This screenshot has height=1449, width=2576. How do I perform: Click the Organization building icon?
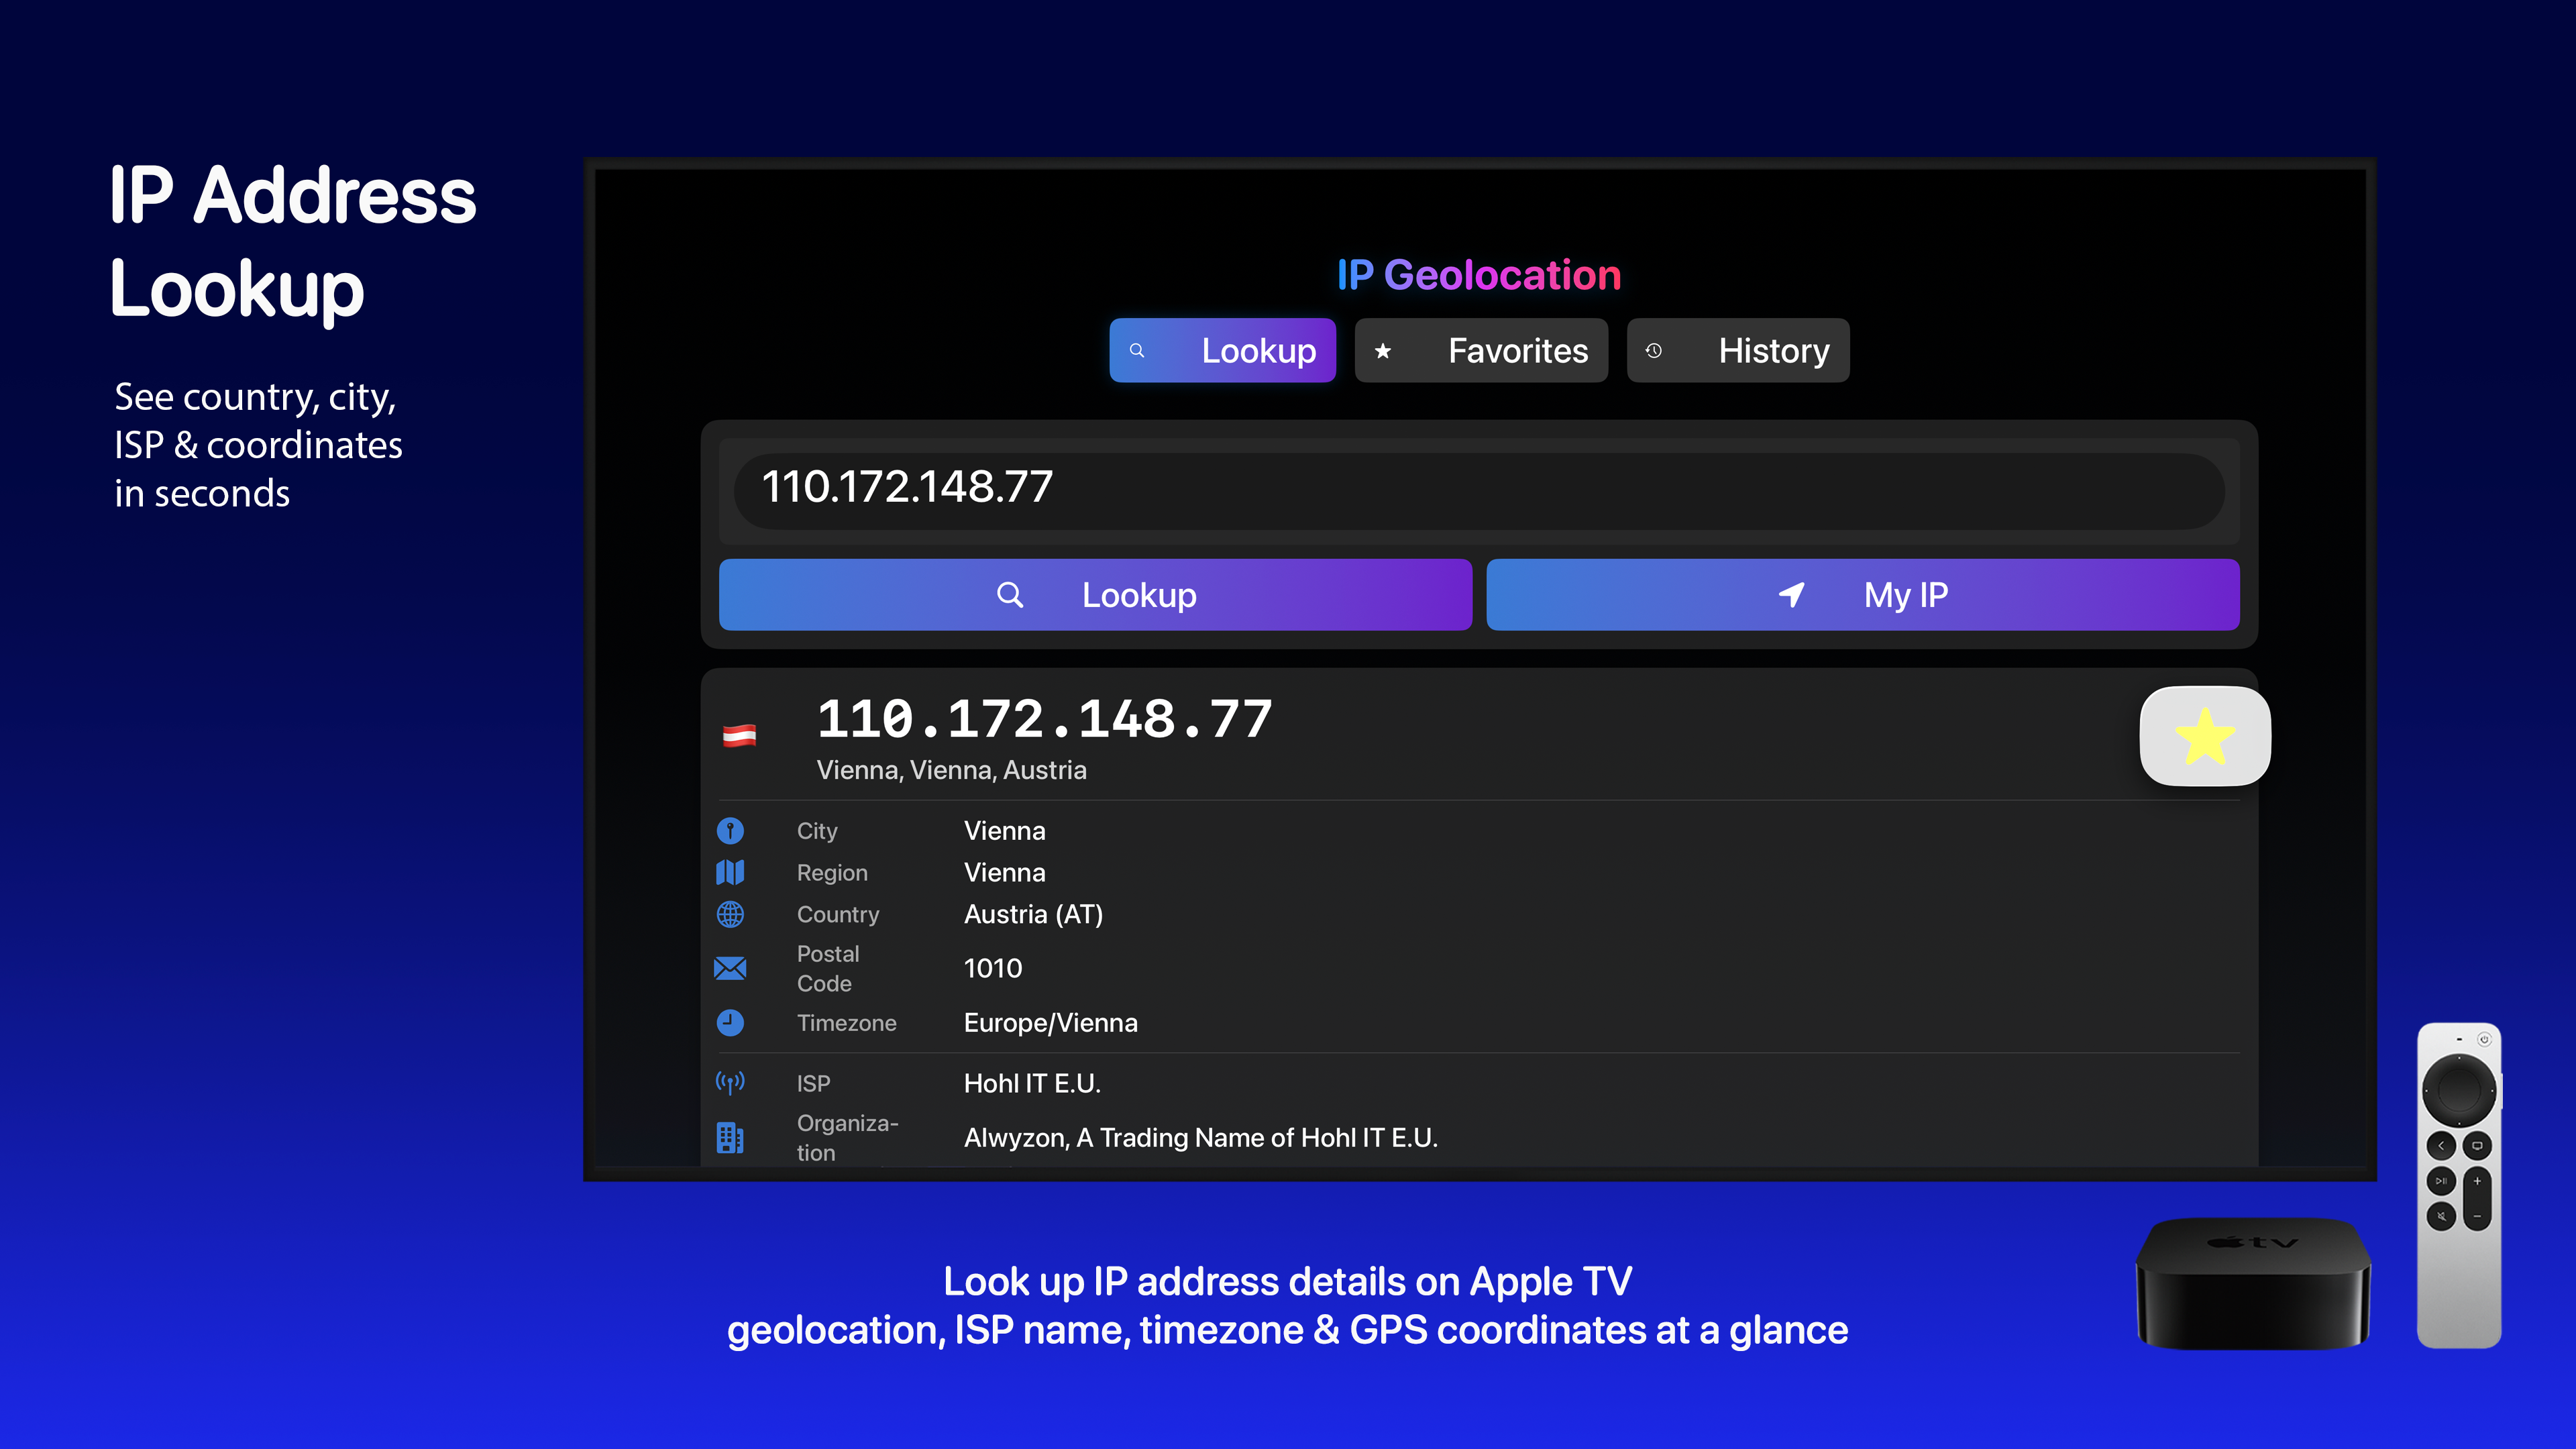click(730, 1137)
